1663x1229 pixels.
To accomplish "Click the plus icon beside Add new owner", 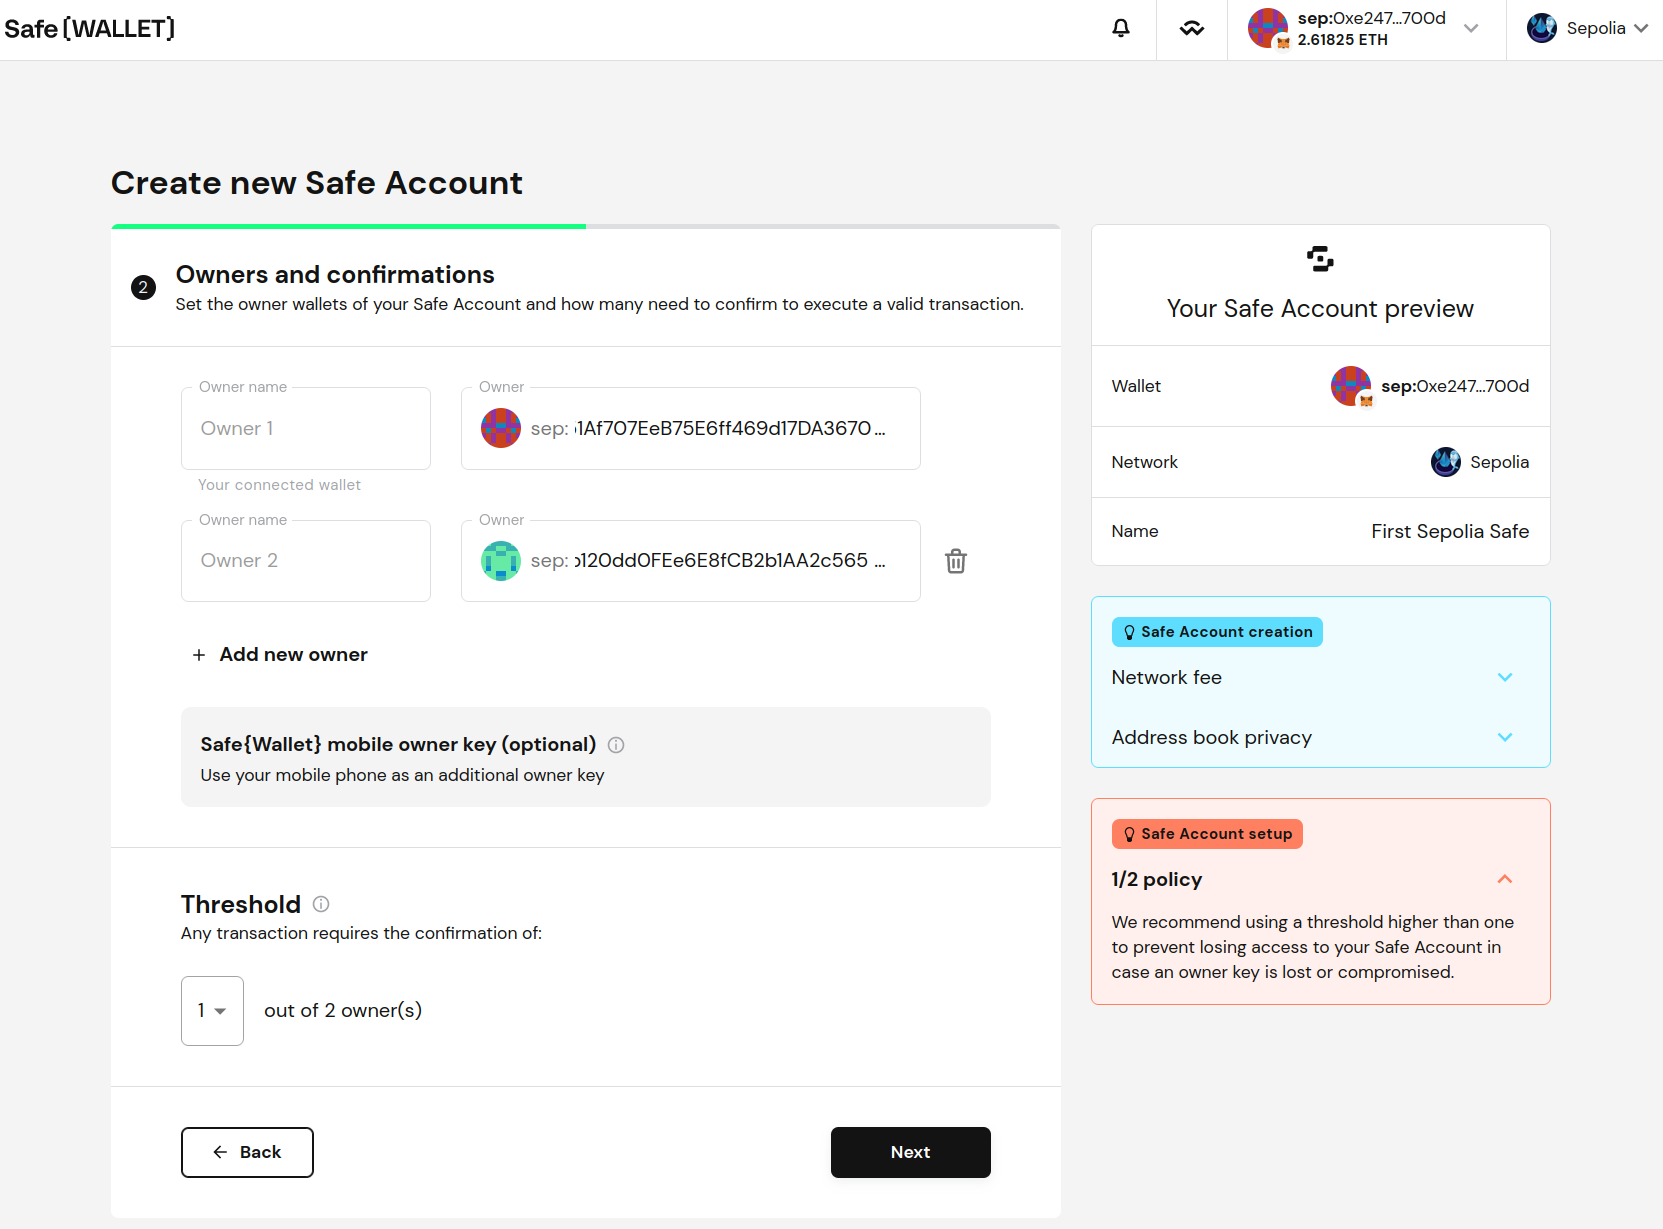I will pyautogui.click(x=199, y=654).
